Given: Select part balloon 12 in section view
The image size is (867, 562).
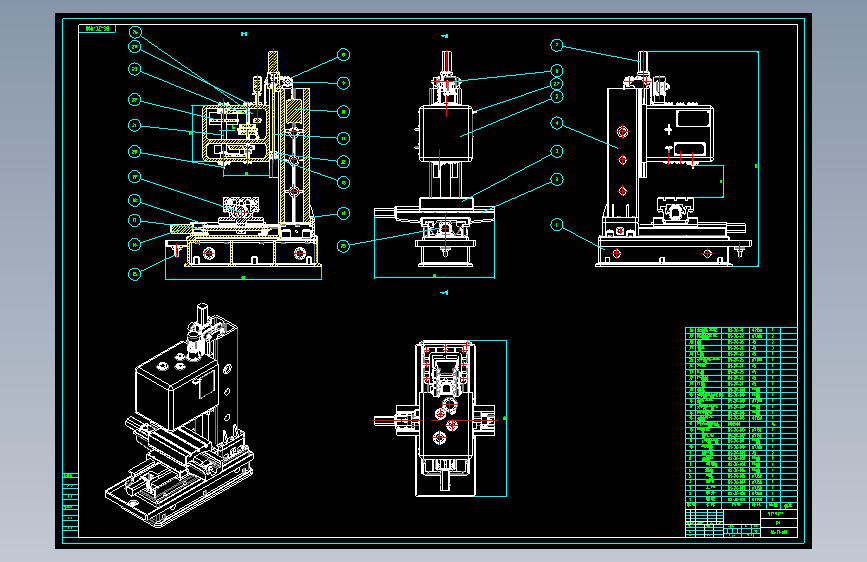Looking at the screenshot, I should 343,162.
